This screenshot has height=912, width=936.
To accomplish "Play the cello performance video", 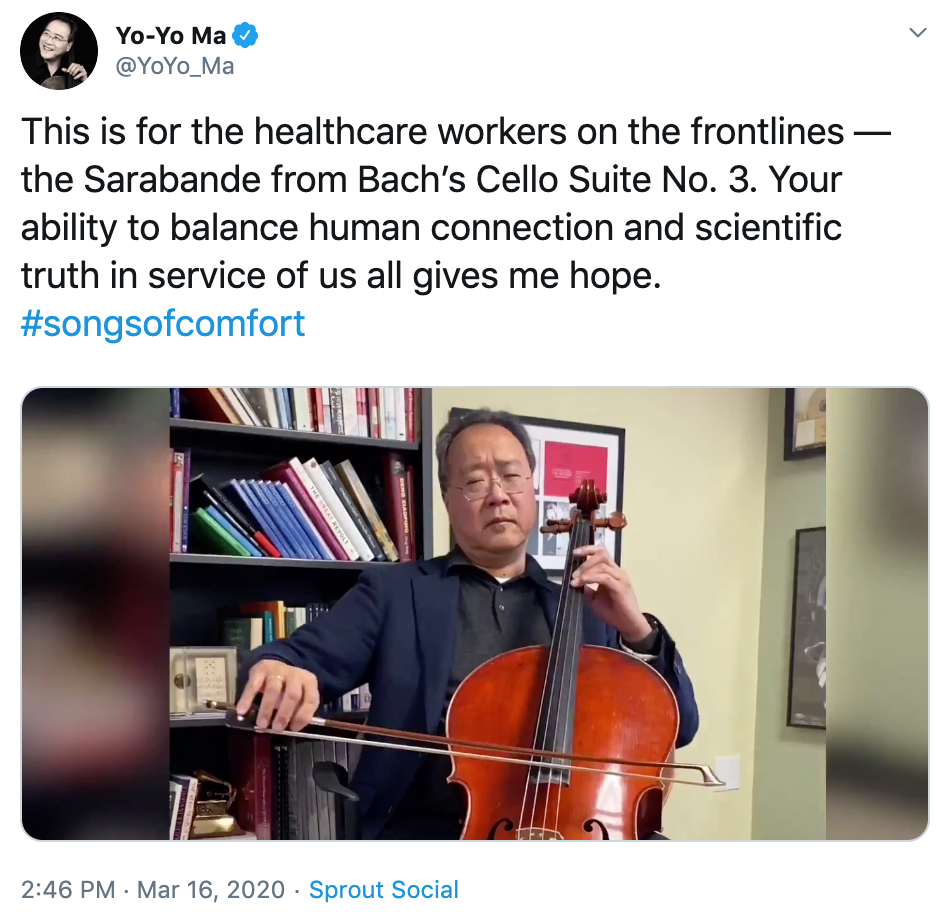I will pos(475,614).
